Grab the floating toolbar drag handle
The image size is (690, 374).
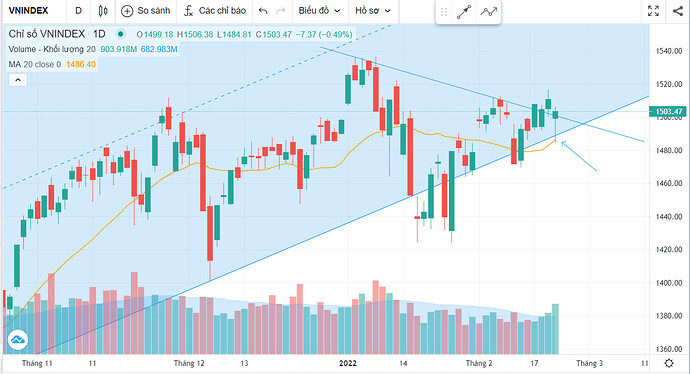[x=444, y=12]
